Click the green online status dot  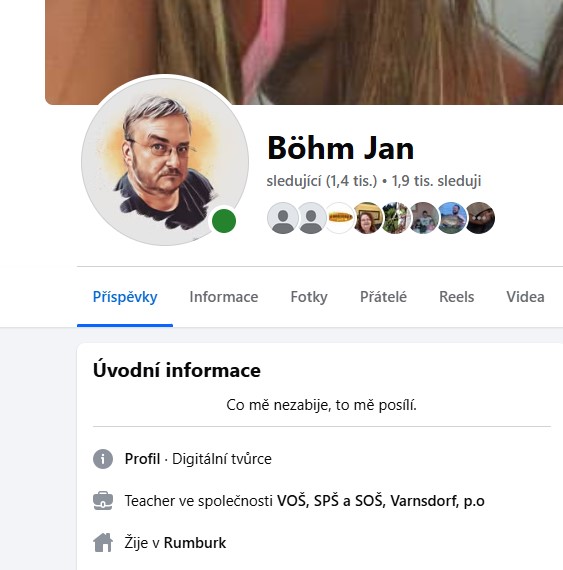pos(224,221)
